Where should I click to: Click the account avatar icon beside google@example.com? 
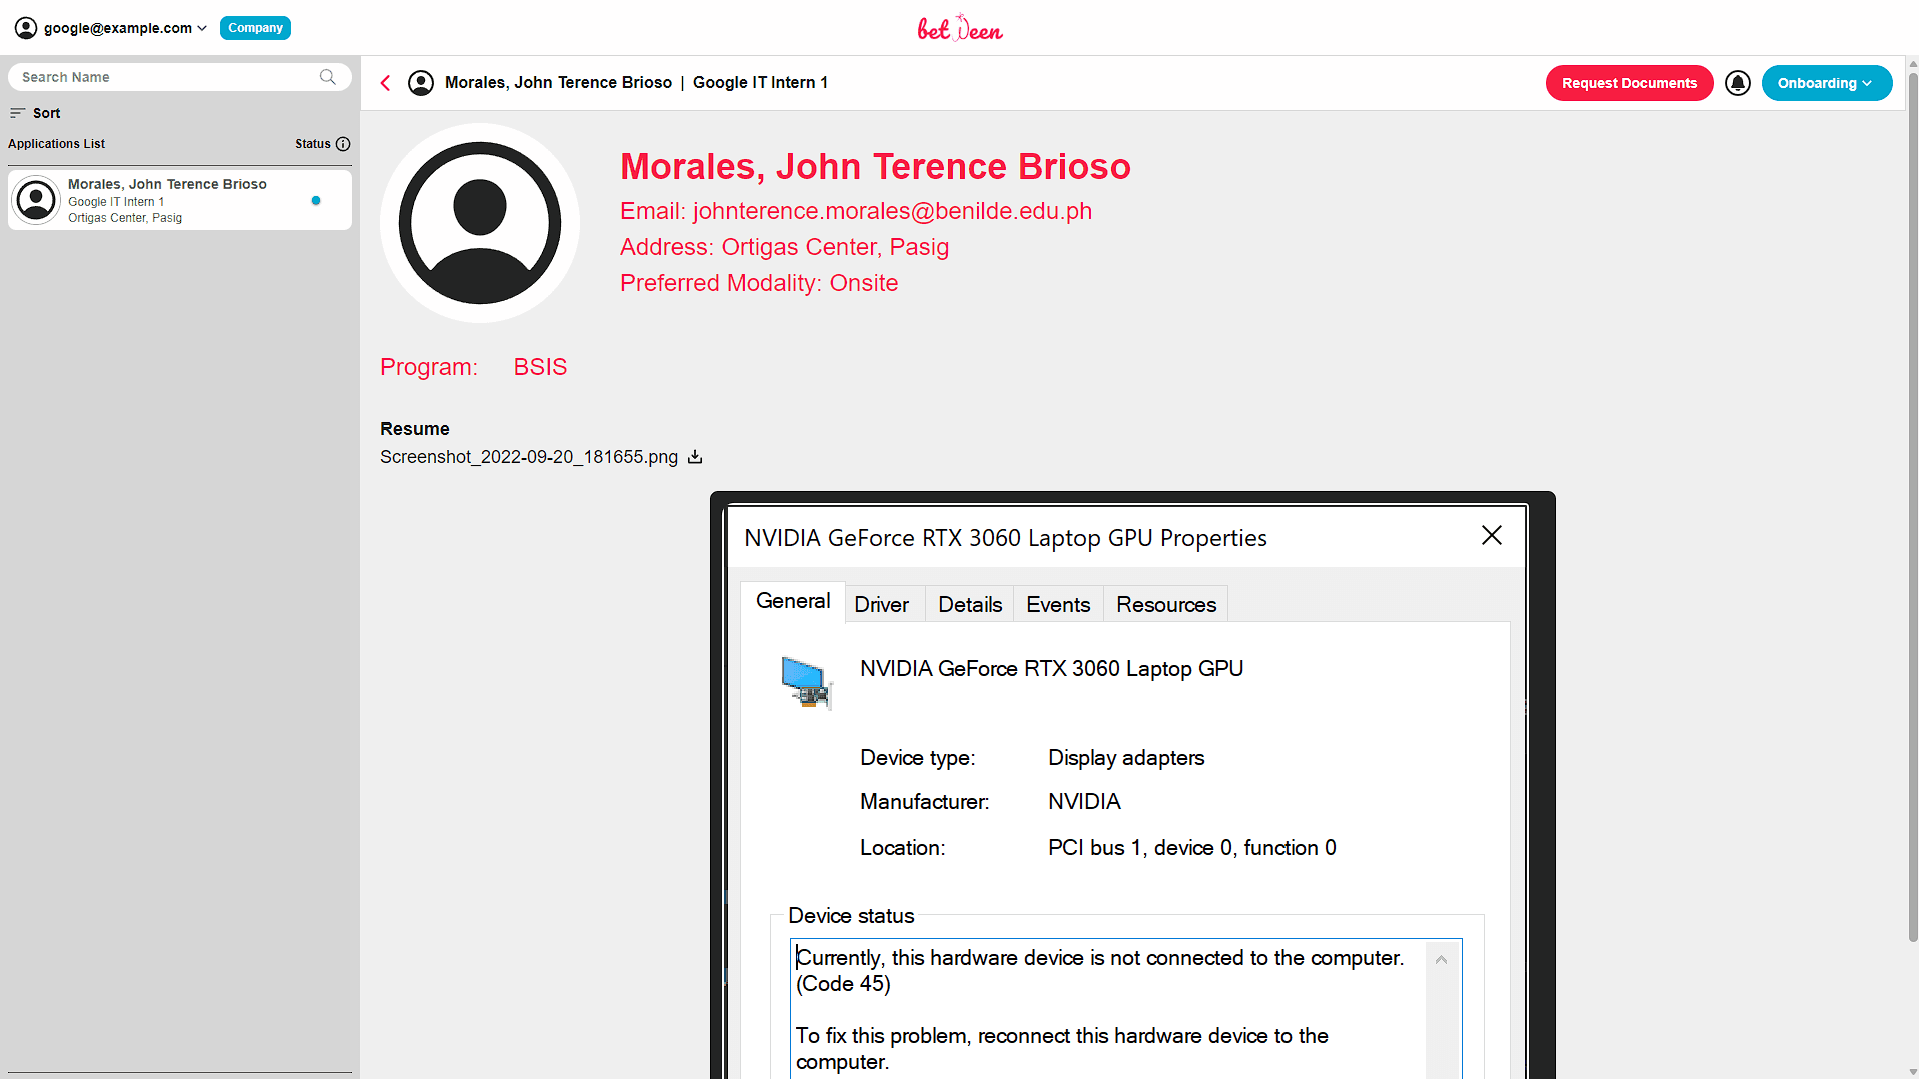tap(26, 28)
